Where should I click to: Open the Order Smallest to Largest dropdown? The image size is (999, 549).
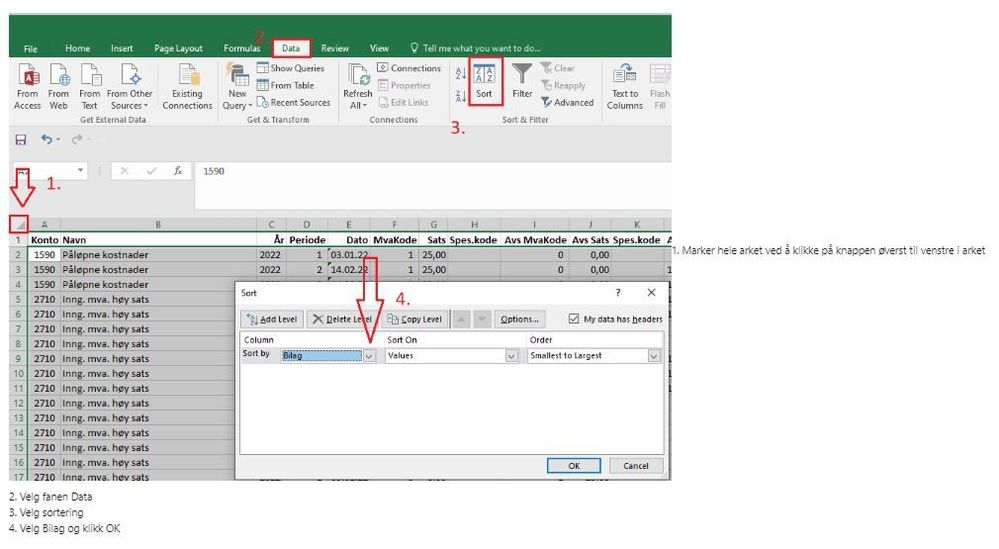654,356
